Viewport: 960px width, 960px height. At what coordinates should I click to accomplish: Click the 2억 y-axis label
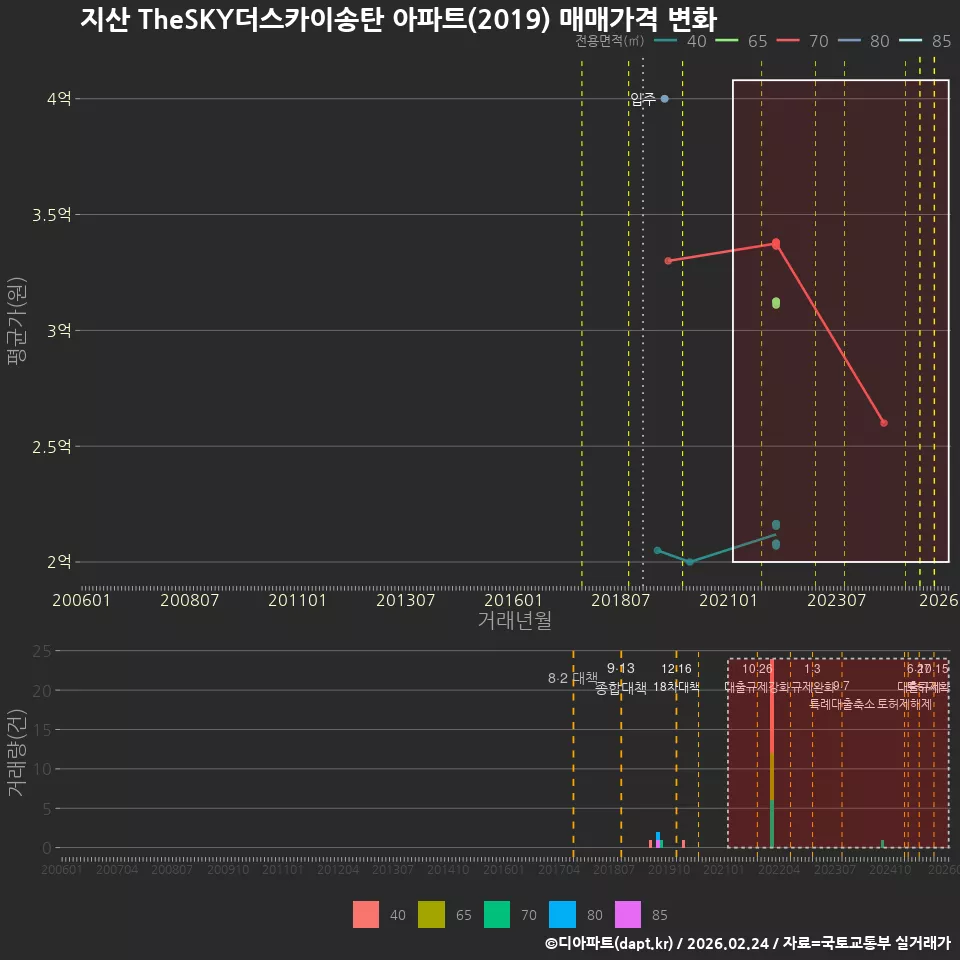click(59, 562)
